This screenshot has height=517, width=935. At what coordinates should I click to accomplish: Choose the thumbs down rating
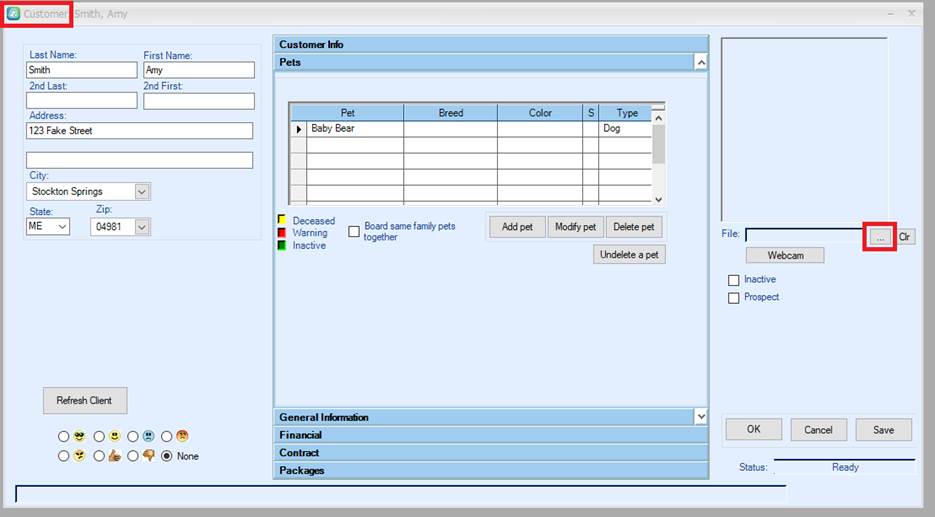[133, 456]
